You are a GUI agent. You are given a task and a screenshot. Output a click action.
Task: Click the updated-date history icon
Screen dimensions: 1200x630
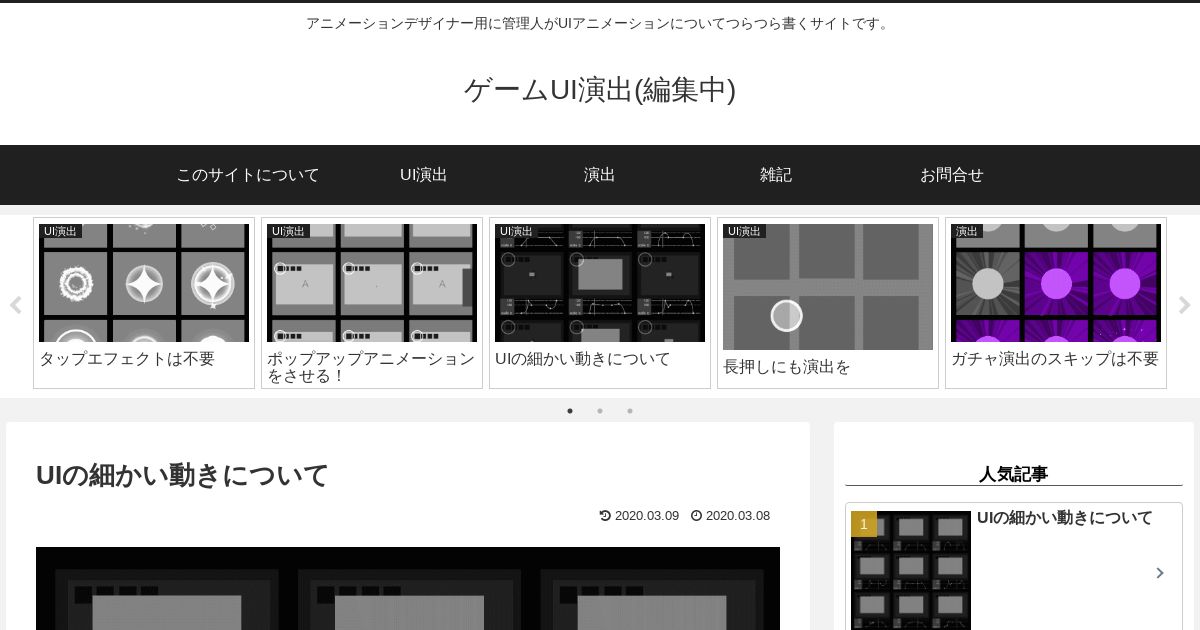[x=605, y=516]
